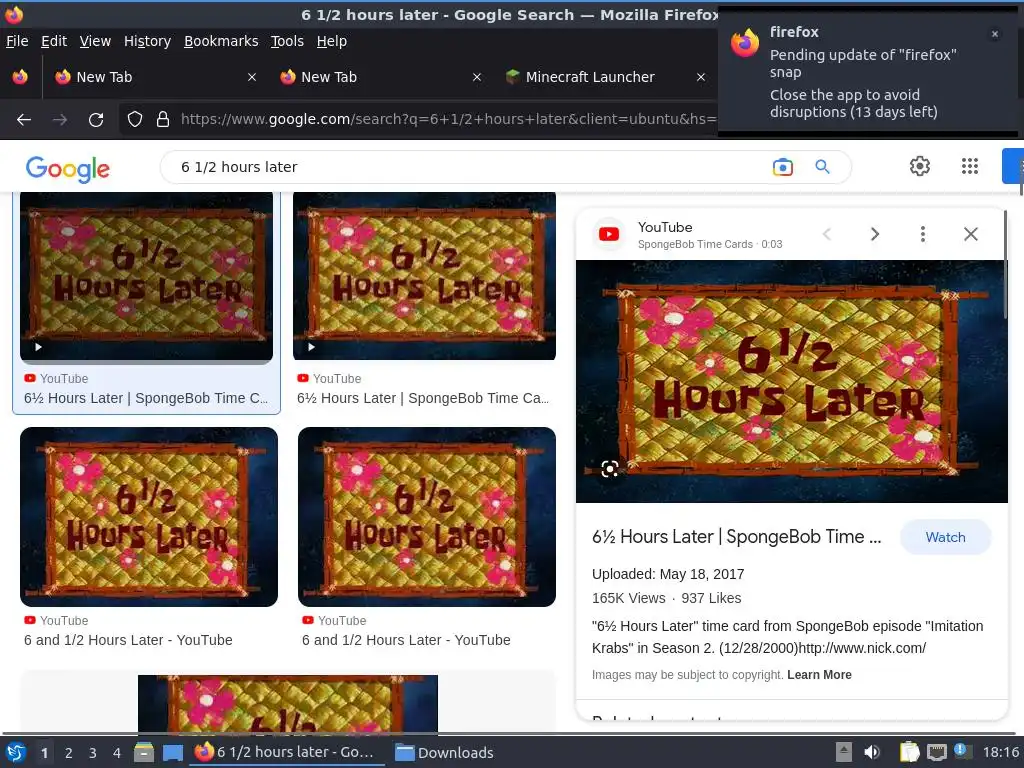This screenshot has width=1024, height=768.
Task: Click '6½ Hours Later | SpongeBob Time Ca...' caption
Action: tap(423, 398)
